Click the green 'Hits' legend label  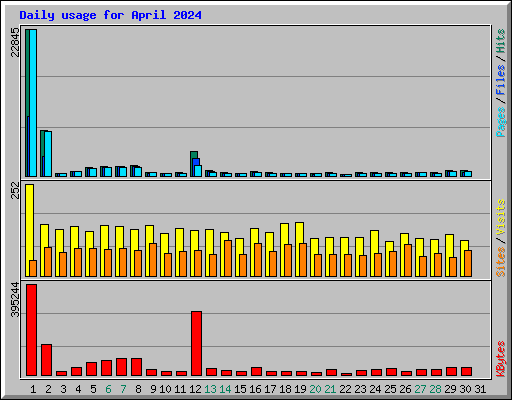[x=500, y=41]
